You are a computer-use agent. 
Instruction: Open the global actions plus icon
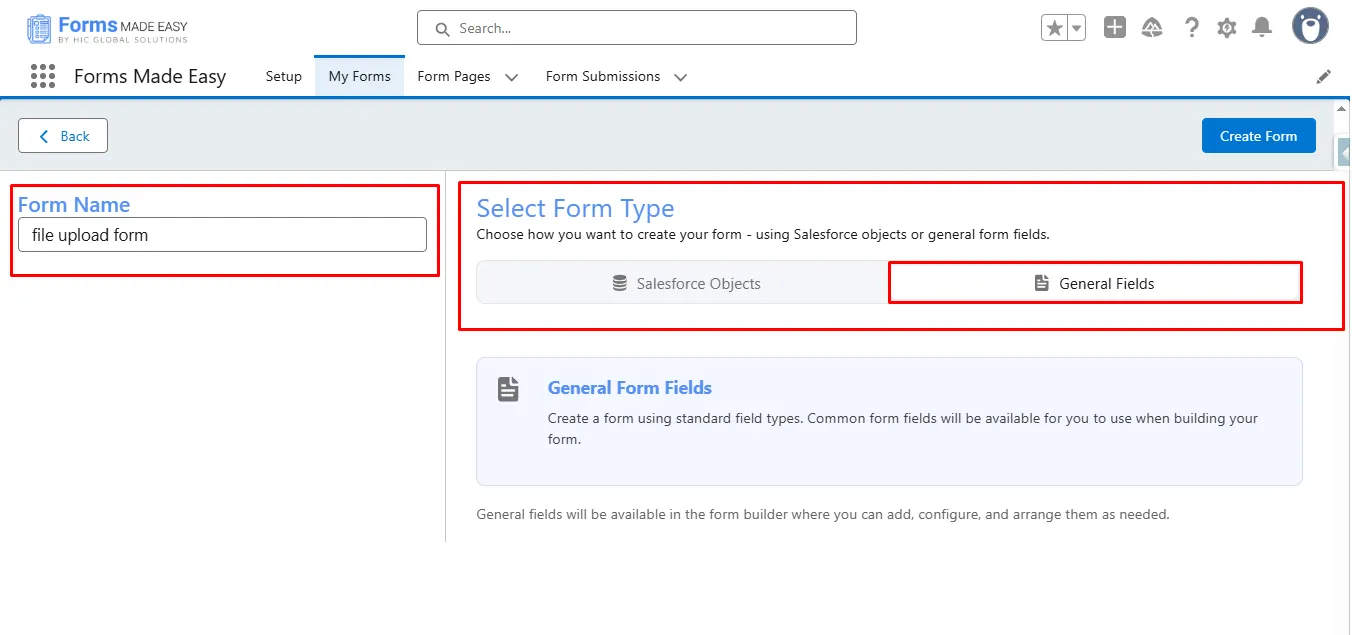click(x=1114, y=28)
